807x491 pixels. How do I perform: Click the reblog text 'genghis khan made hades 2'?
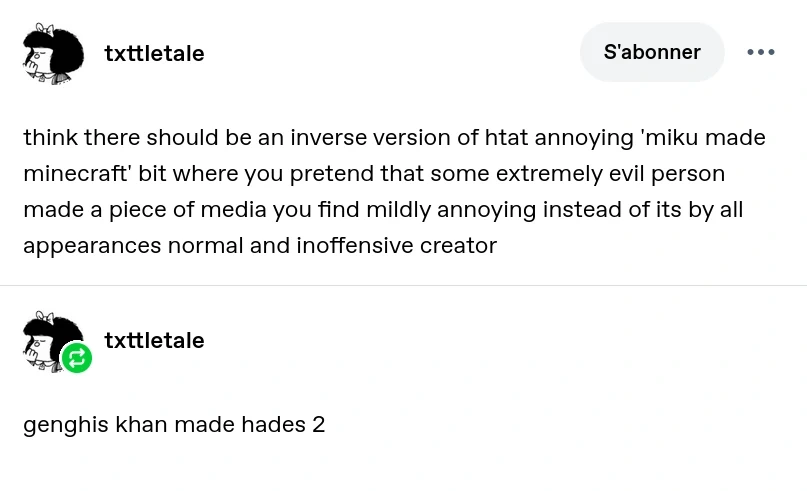(174, 425)
